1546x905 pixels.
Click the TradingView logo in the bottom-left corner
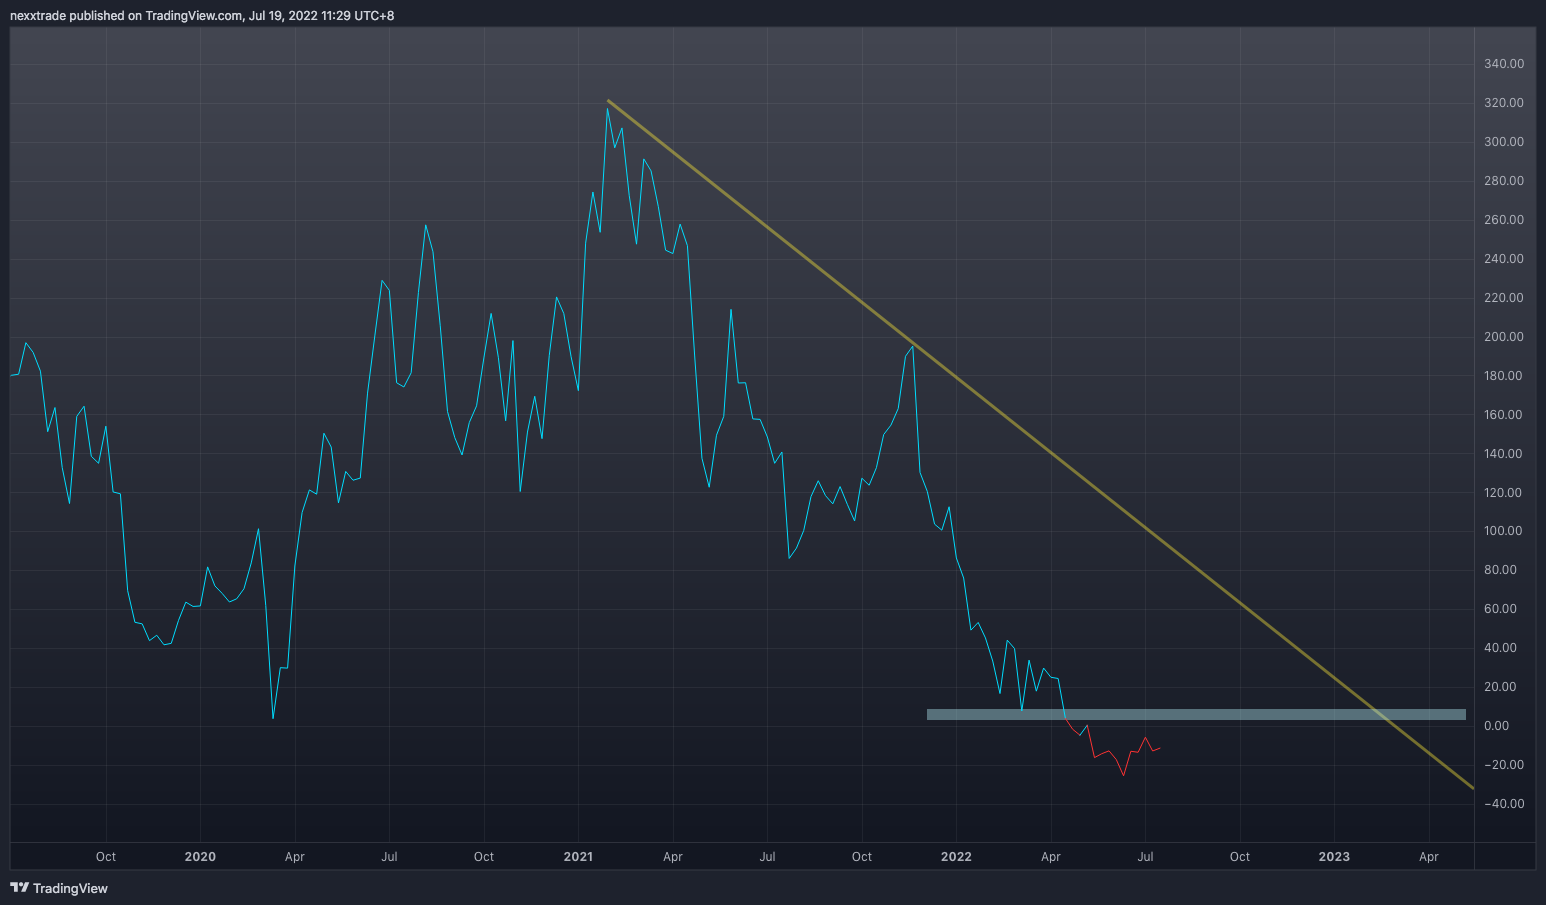click(59, 888)
